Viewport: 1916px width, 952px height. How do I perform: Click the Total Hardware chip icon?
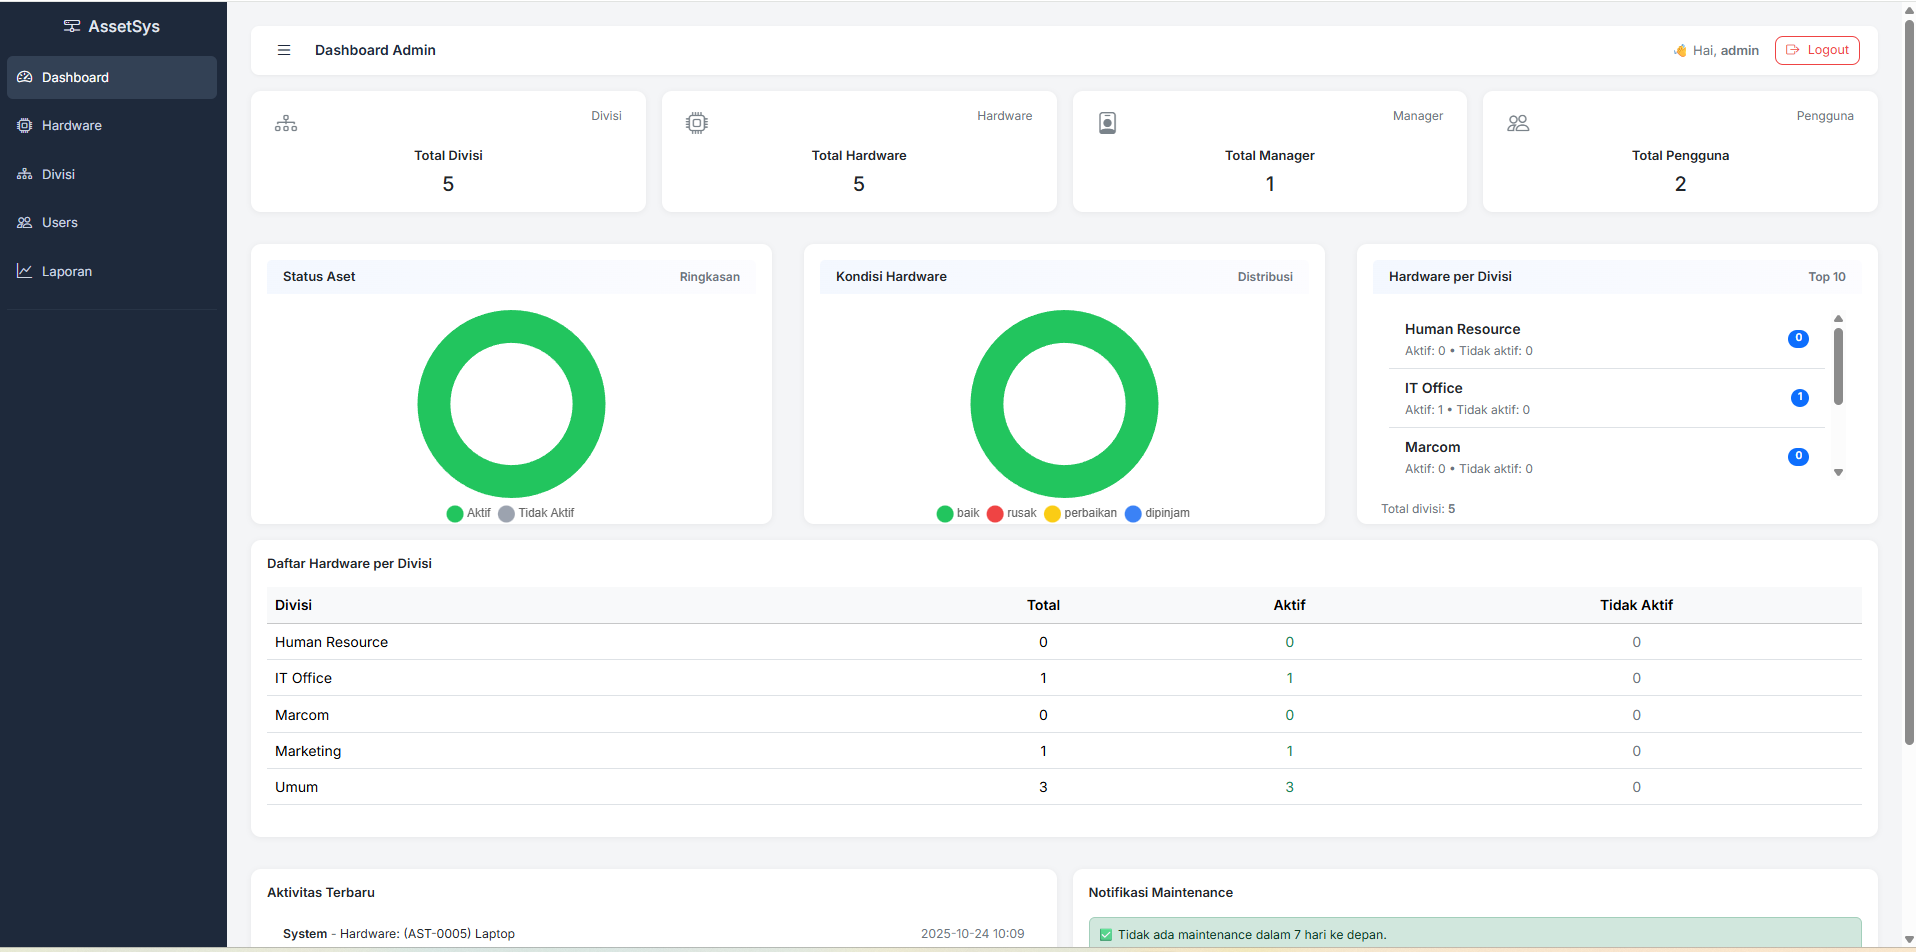point(697,123)
